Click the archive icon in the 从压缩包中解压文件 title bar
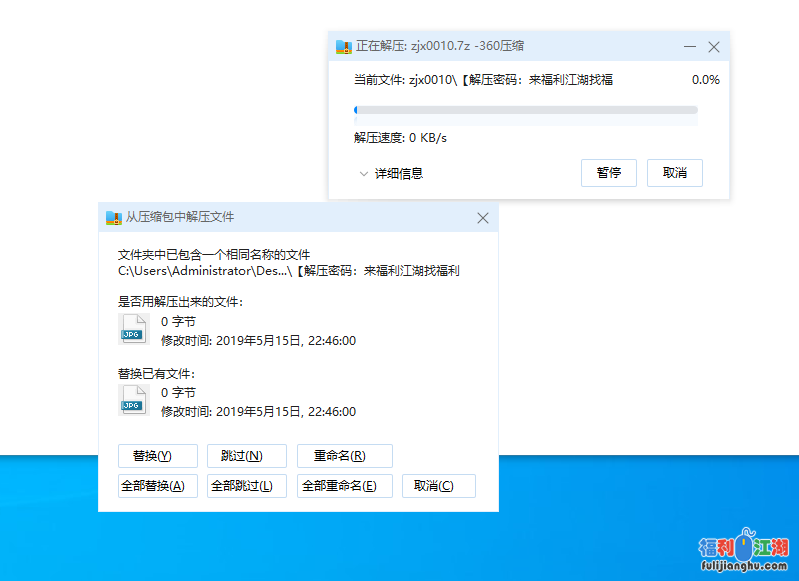This screenshot has width=799, height=581. coord(113,217)
